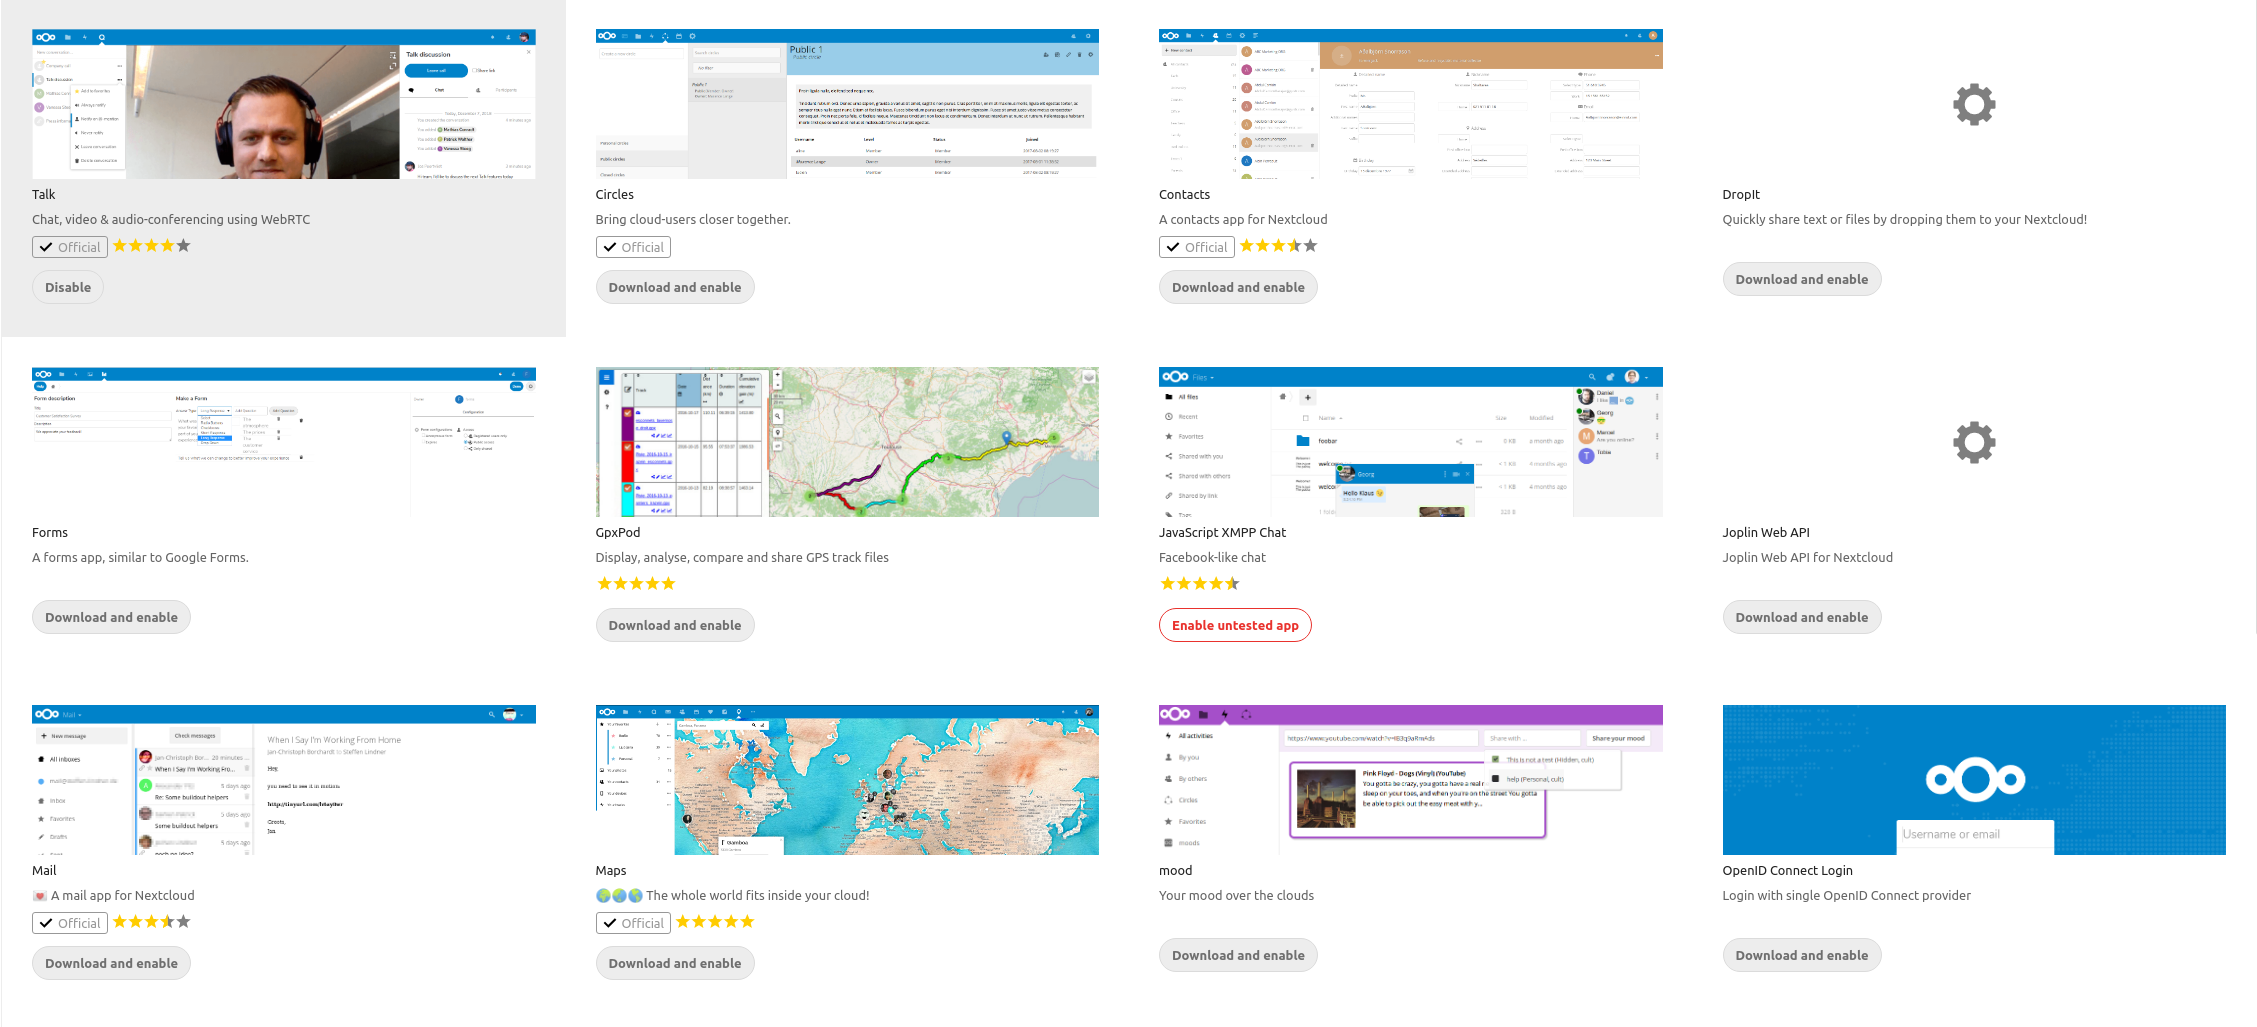Screen dimensions: 2257x1027
Task: Click the gear icon for DropIt
Action: [x=1974, y=104]
